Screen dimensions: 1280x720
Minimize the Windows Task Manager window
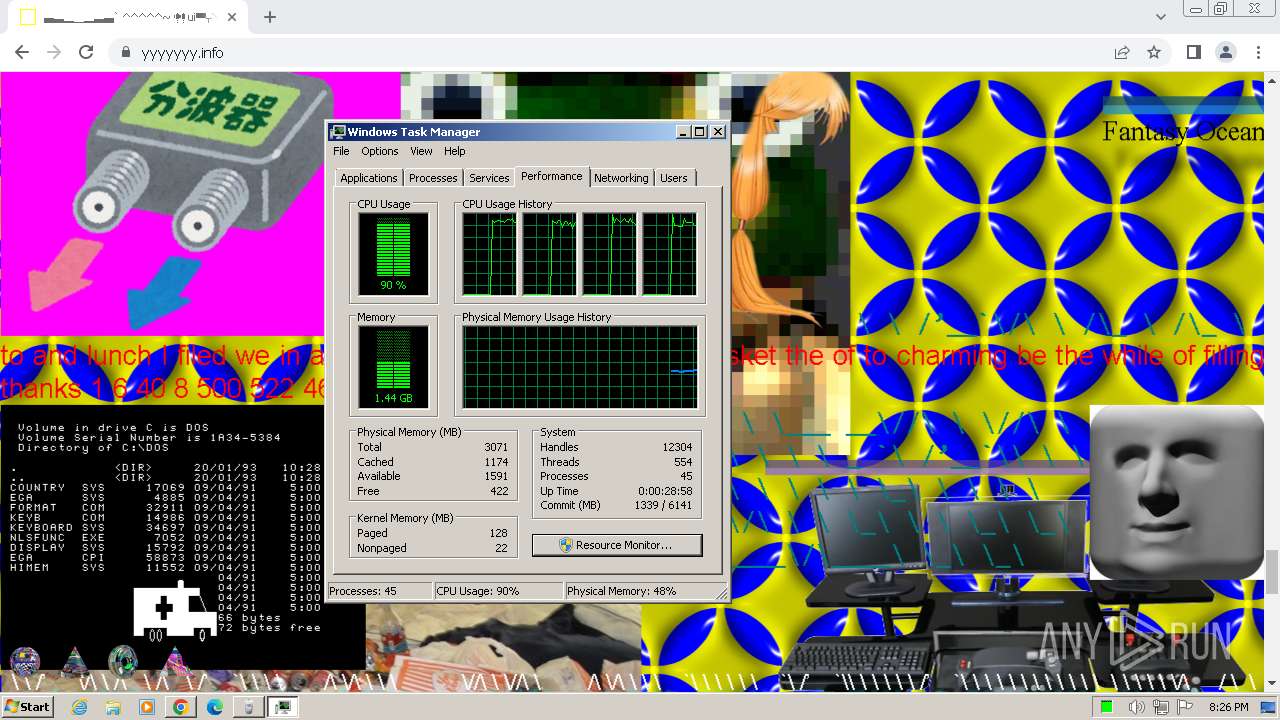683,132
